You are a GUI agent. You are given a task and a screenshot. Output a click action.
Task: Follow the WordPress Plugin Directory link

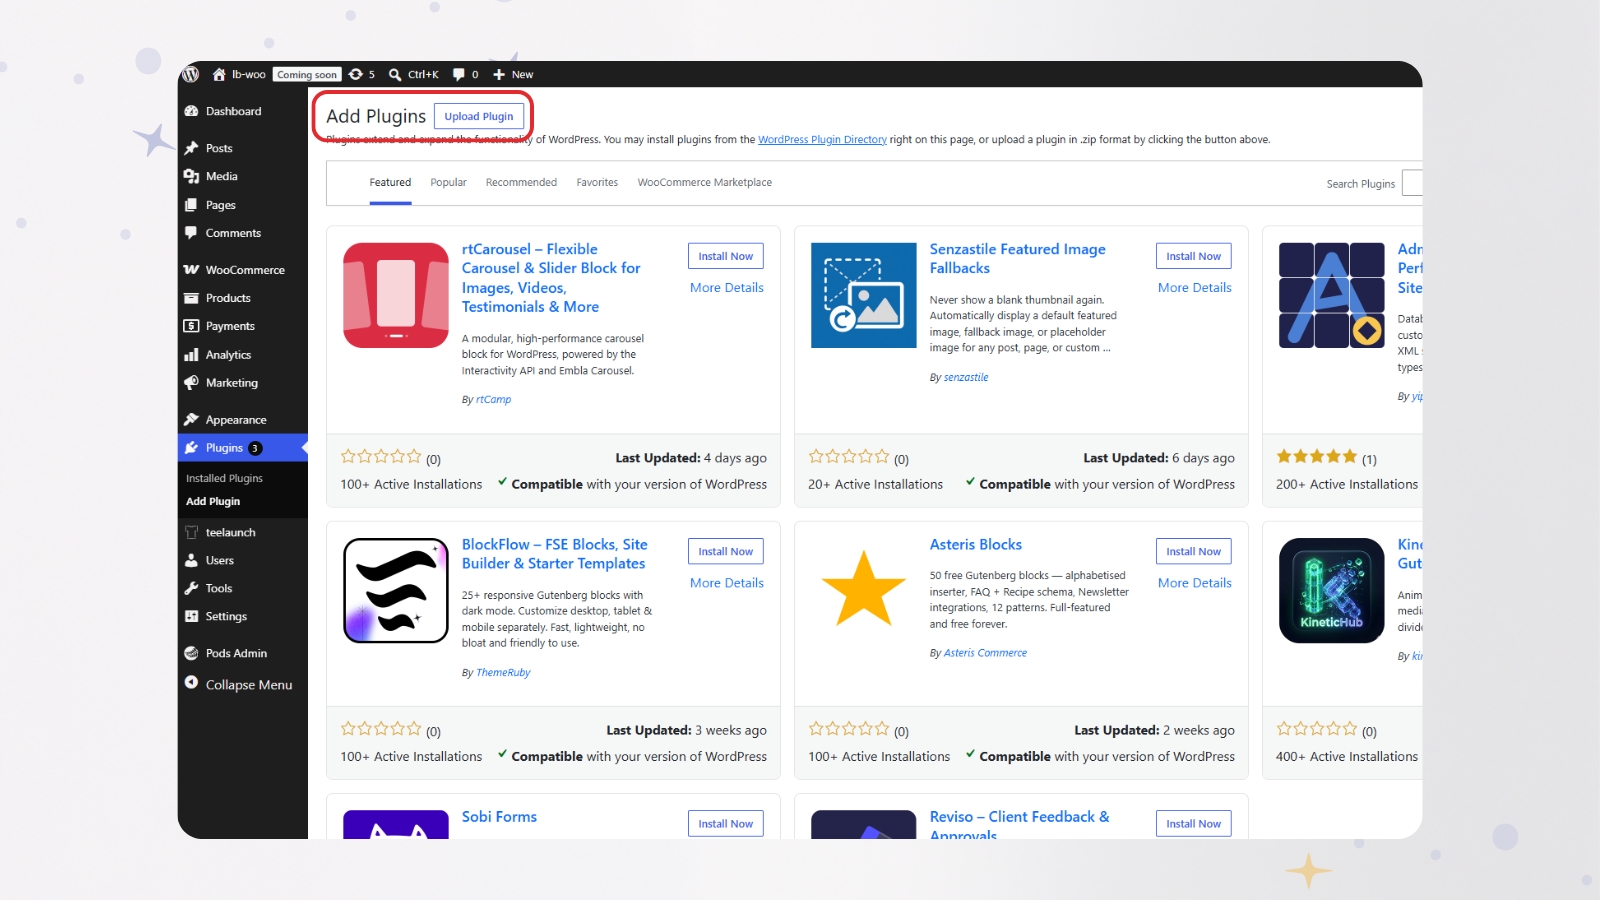(x=822, y=140)
